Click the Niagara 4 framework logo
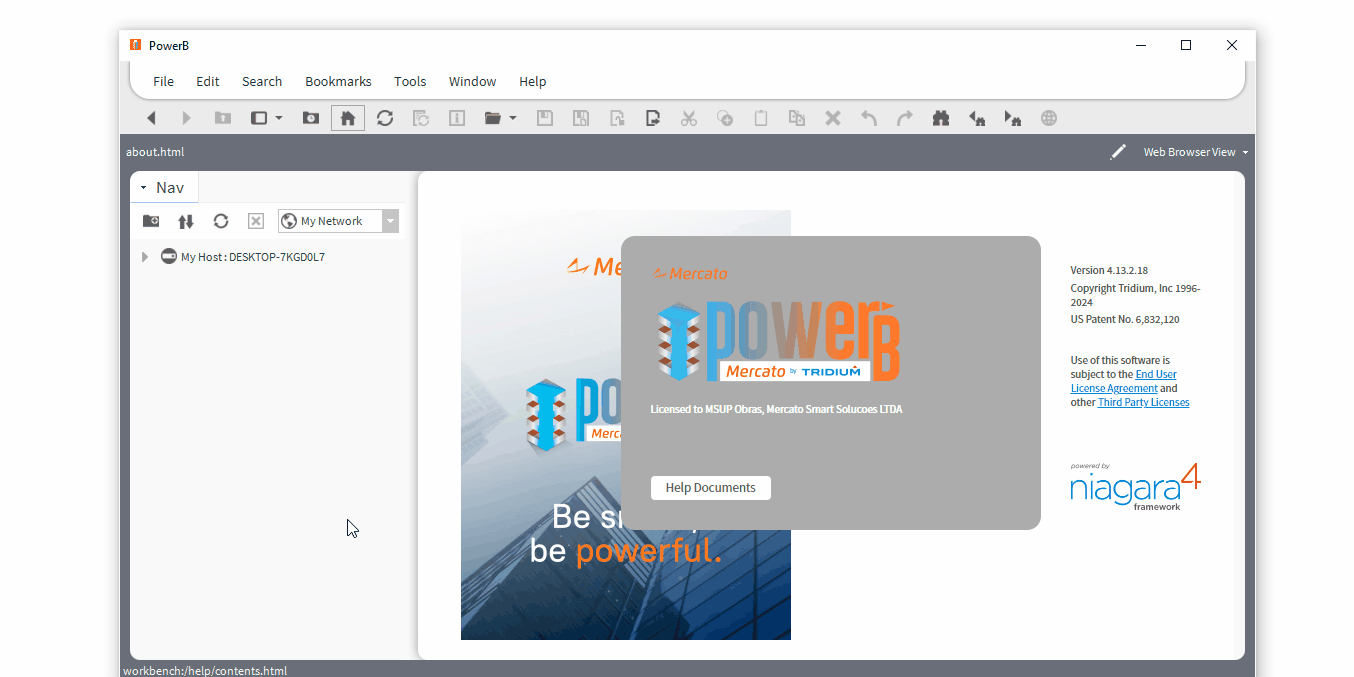 tap(1135, 487)
